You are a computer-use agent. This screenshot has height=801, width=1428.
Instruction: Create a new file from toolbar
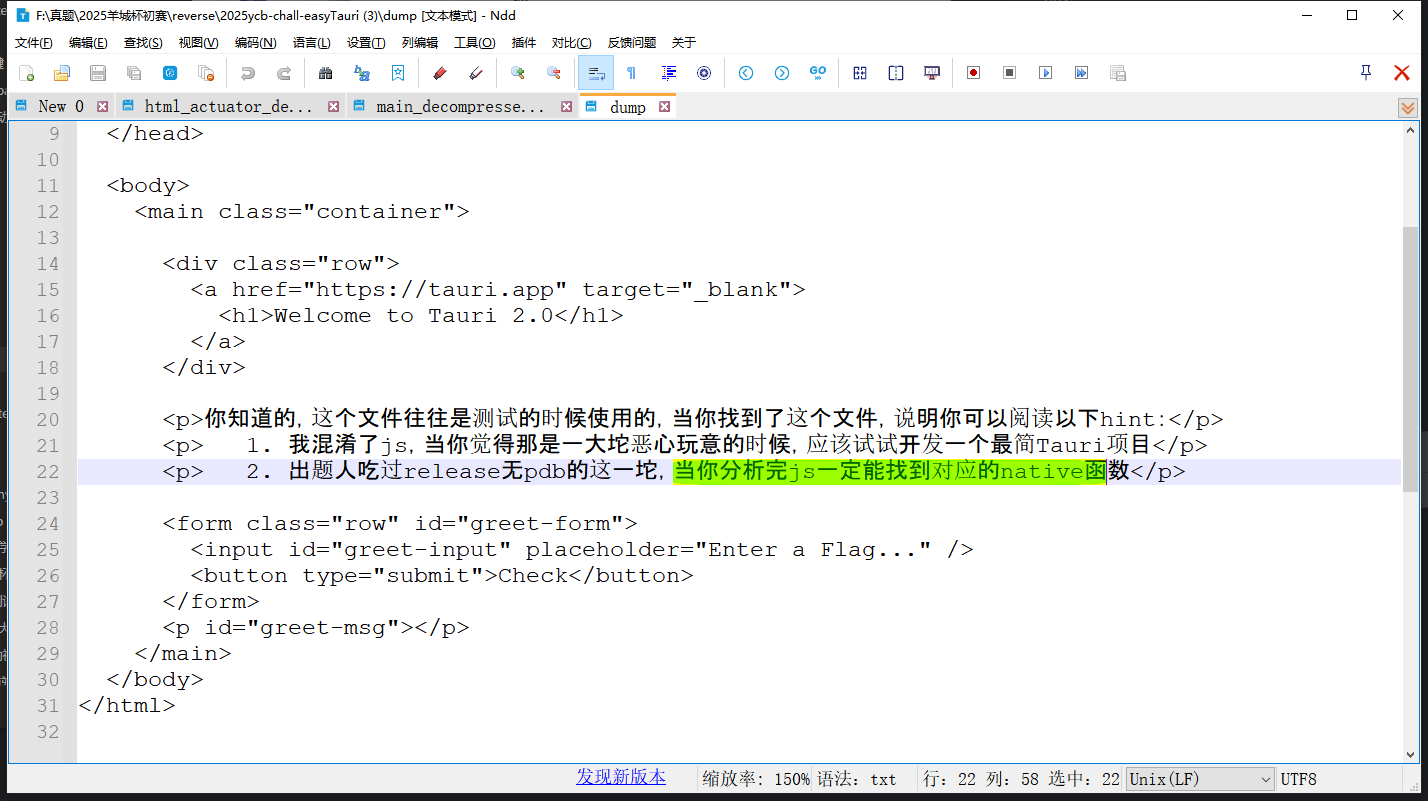27,73
